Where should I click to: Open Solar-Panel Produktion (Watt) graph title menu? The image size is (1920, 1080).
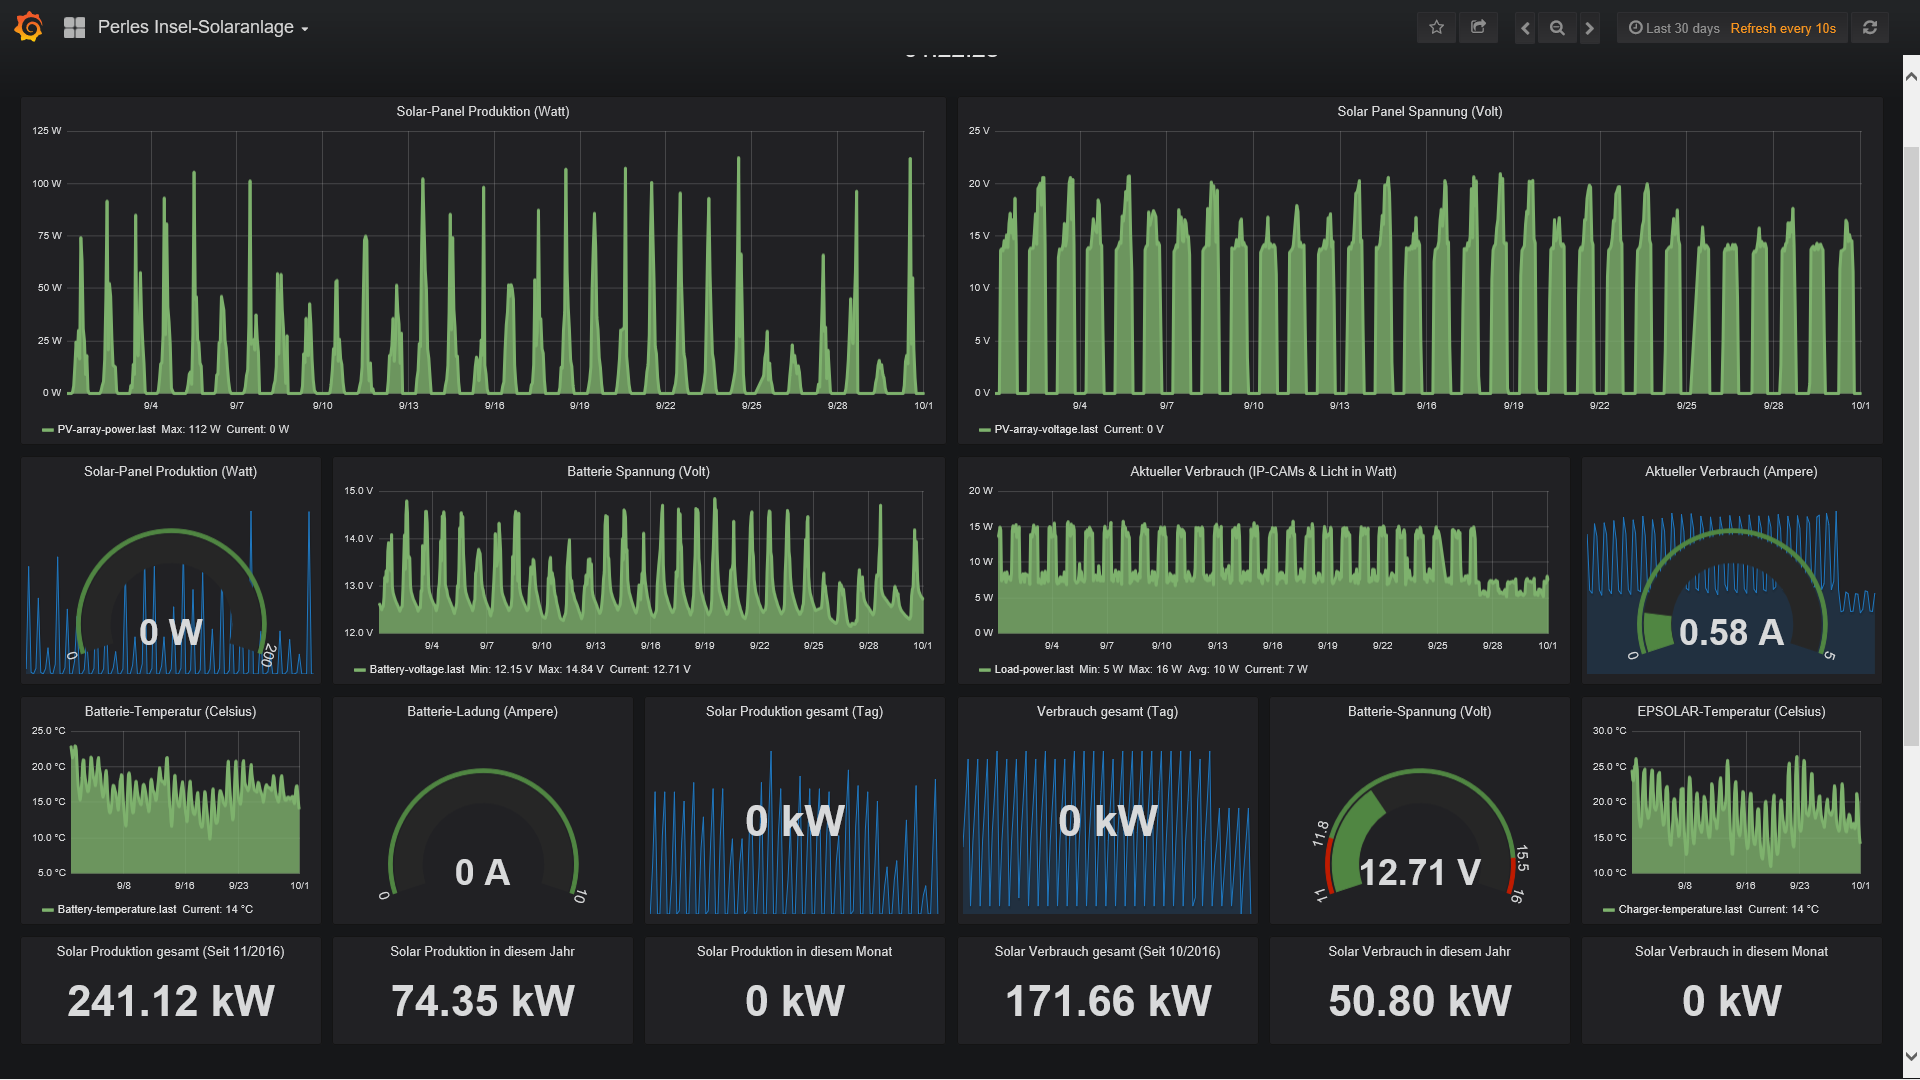482,112
